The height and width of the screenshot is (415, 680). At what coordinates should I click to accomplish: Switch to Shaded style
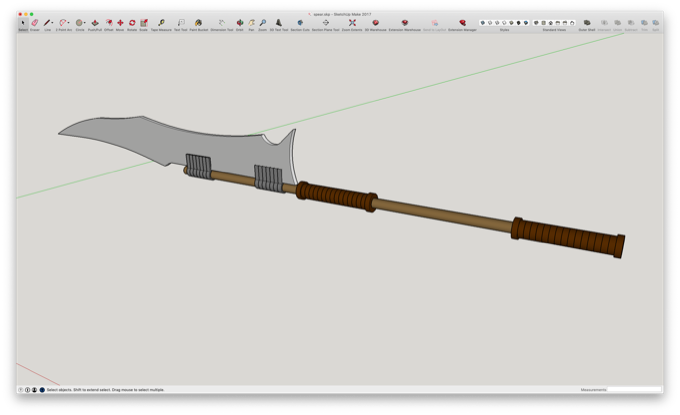pyautogui.click(x=511, y=23)
